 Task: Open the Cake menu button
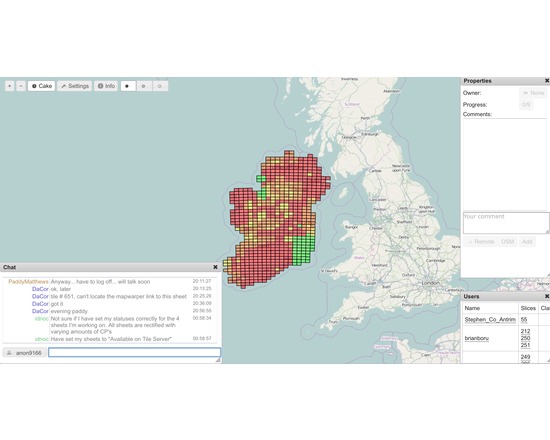(41, 86)
